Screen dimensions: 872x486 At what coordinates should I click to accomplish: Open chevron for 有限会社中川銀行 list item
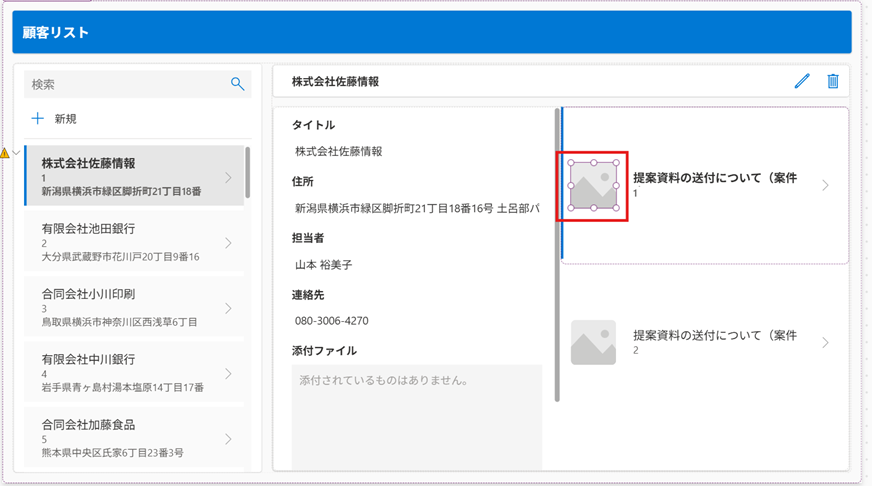[x=228, y=374]
